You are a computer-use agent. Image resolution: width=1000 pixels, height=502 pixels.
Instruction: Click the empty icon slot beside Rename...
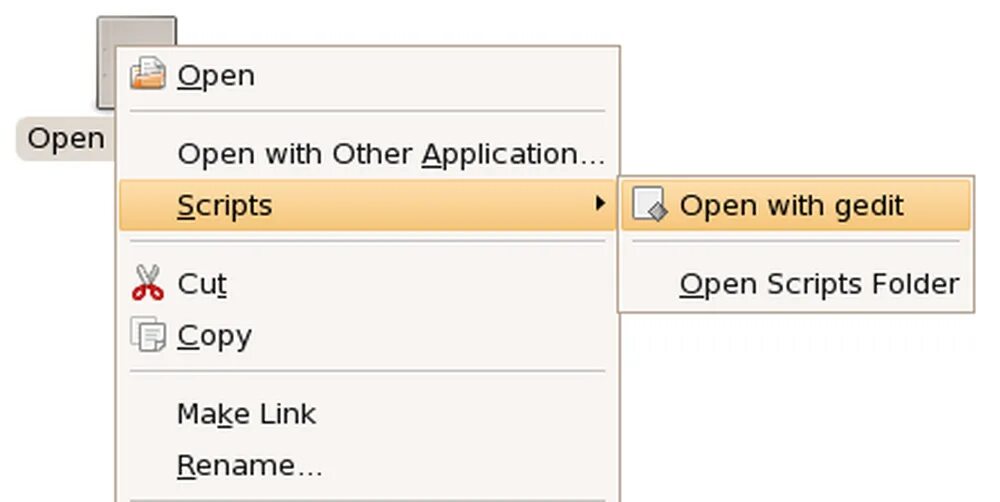148,466
